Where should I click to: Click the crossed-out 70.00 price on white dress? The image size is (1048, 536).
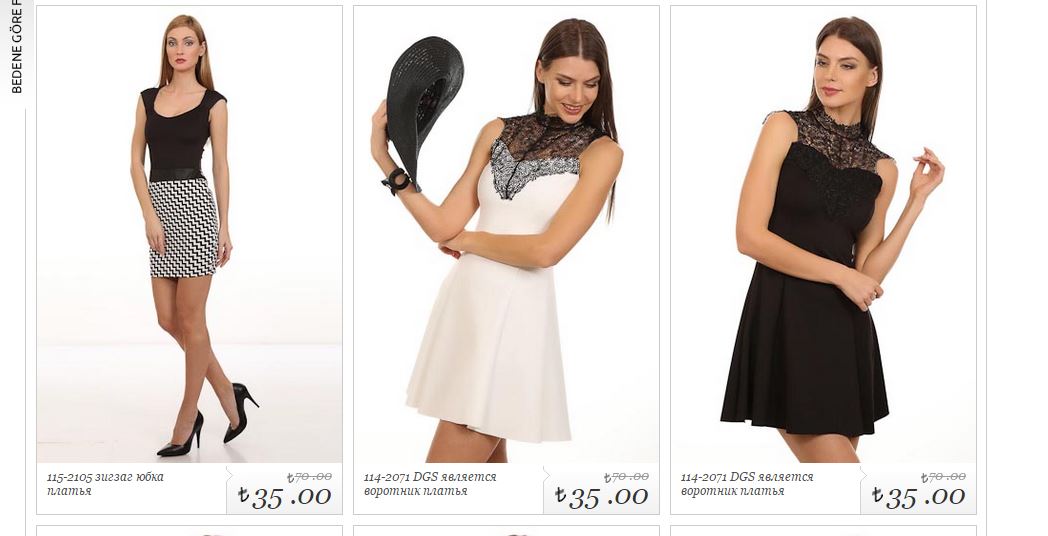pos(626,477)
